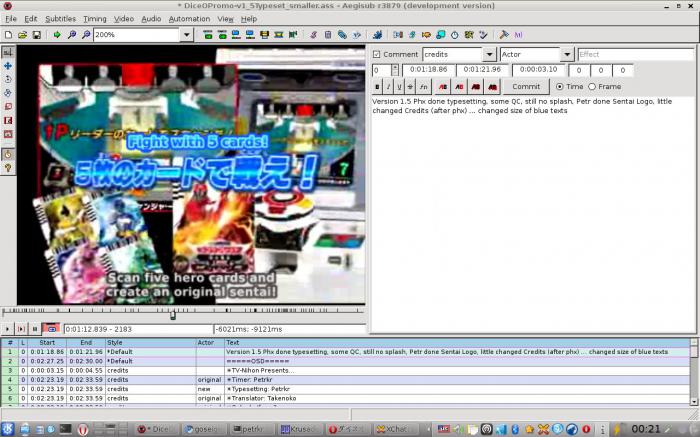700x437 pixels.
Task: Click the Effect input field
Action: [636, 54]
